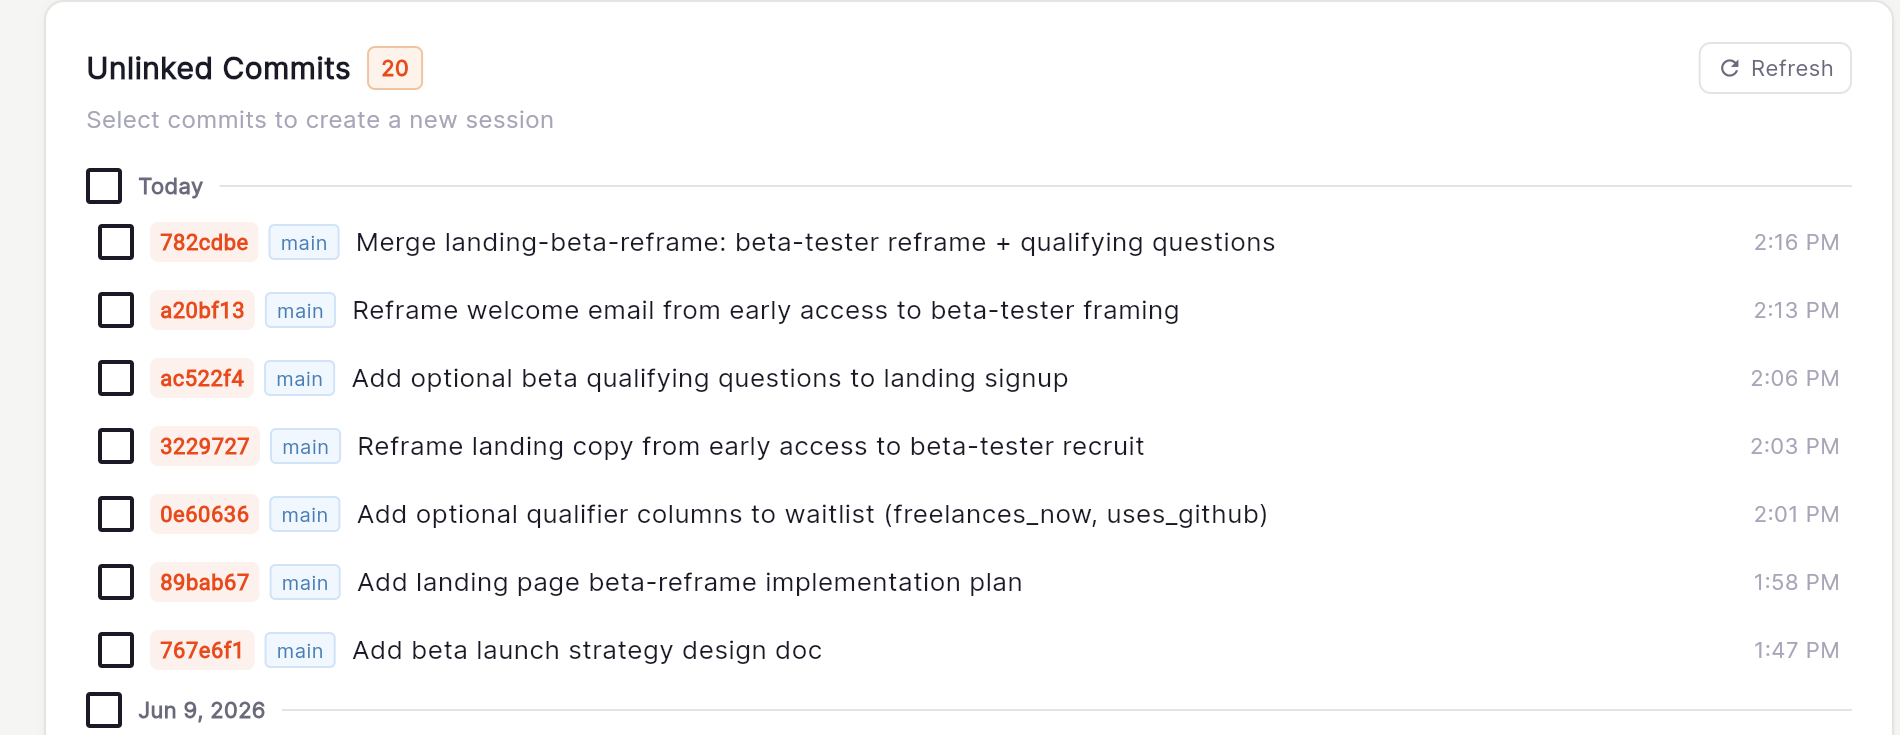
Task: Open commit hash a20bf13
Action: pyautogui.click(x=202, y=310)
